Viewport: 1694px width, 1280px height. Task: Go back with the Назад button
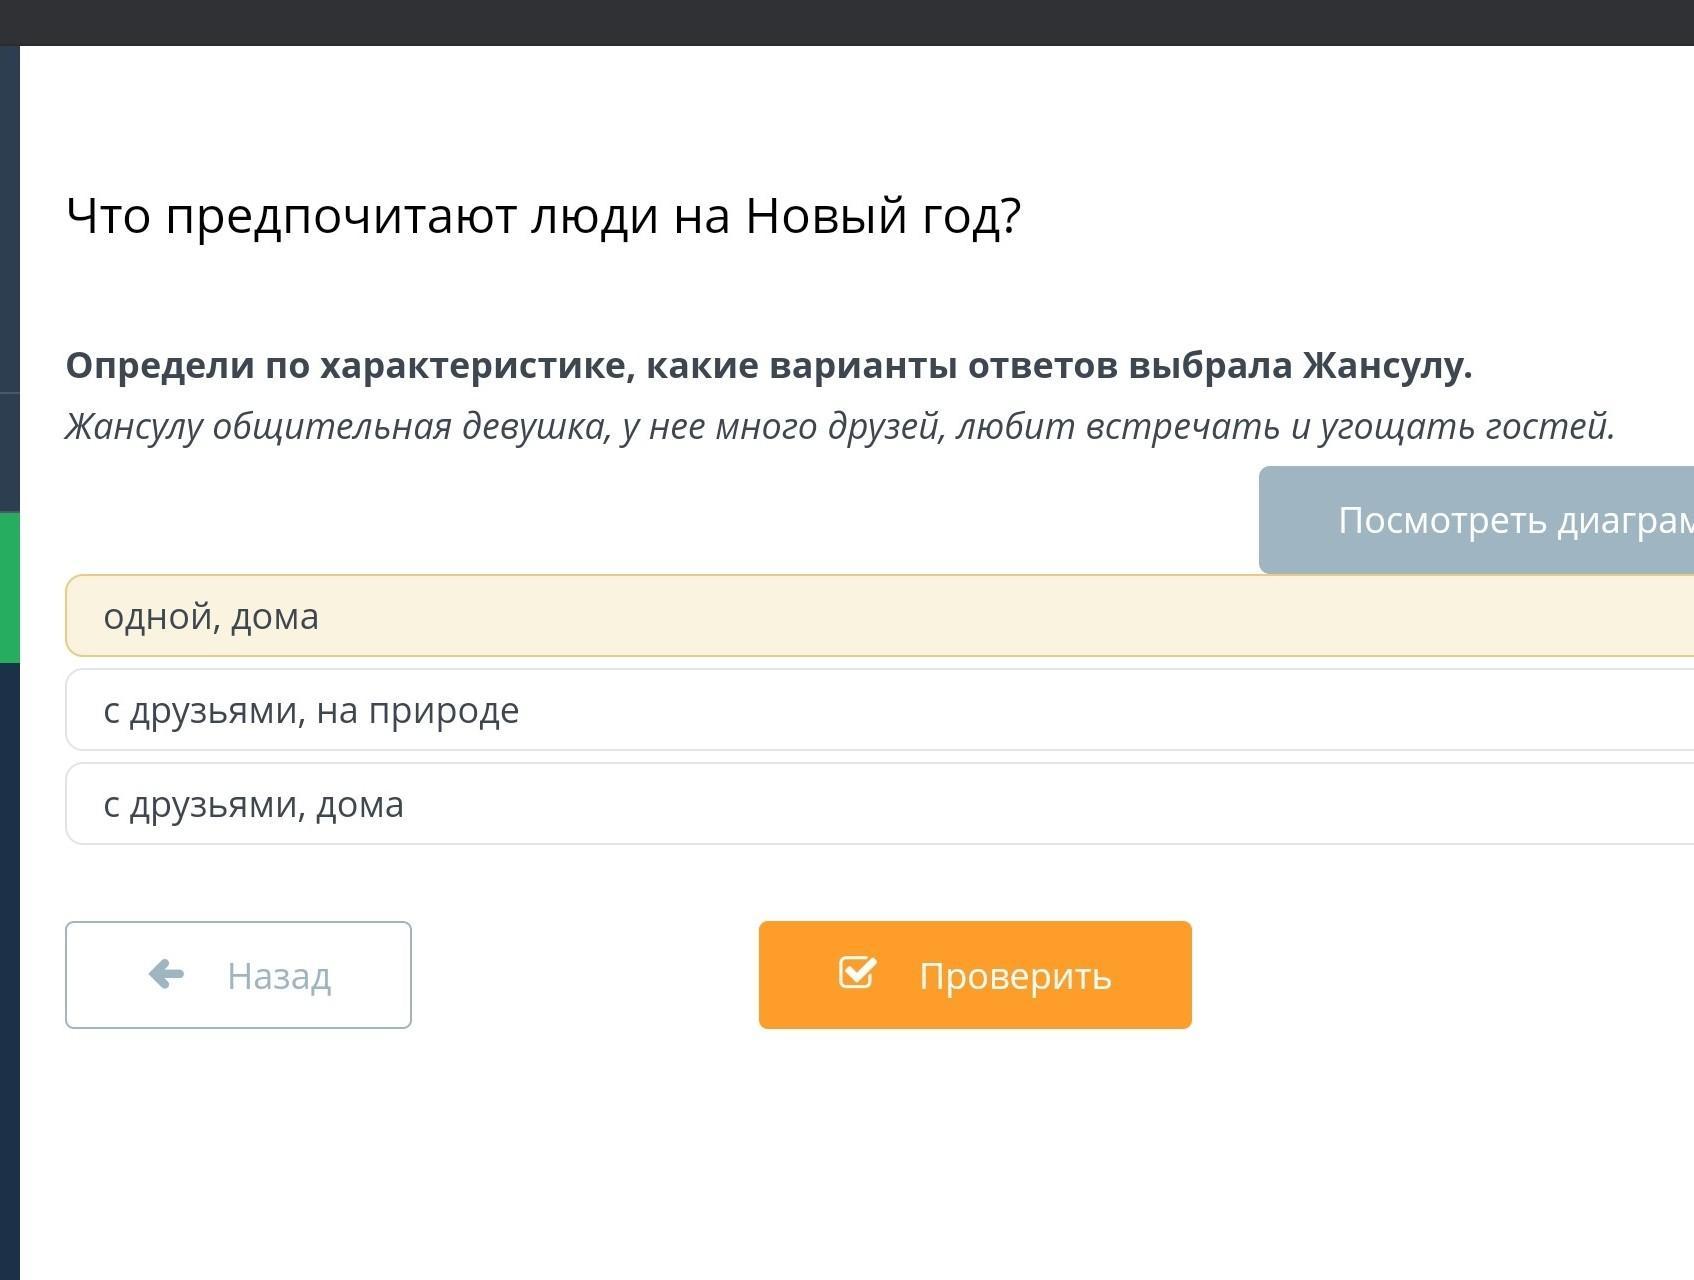tap(238, 975)
